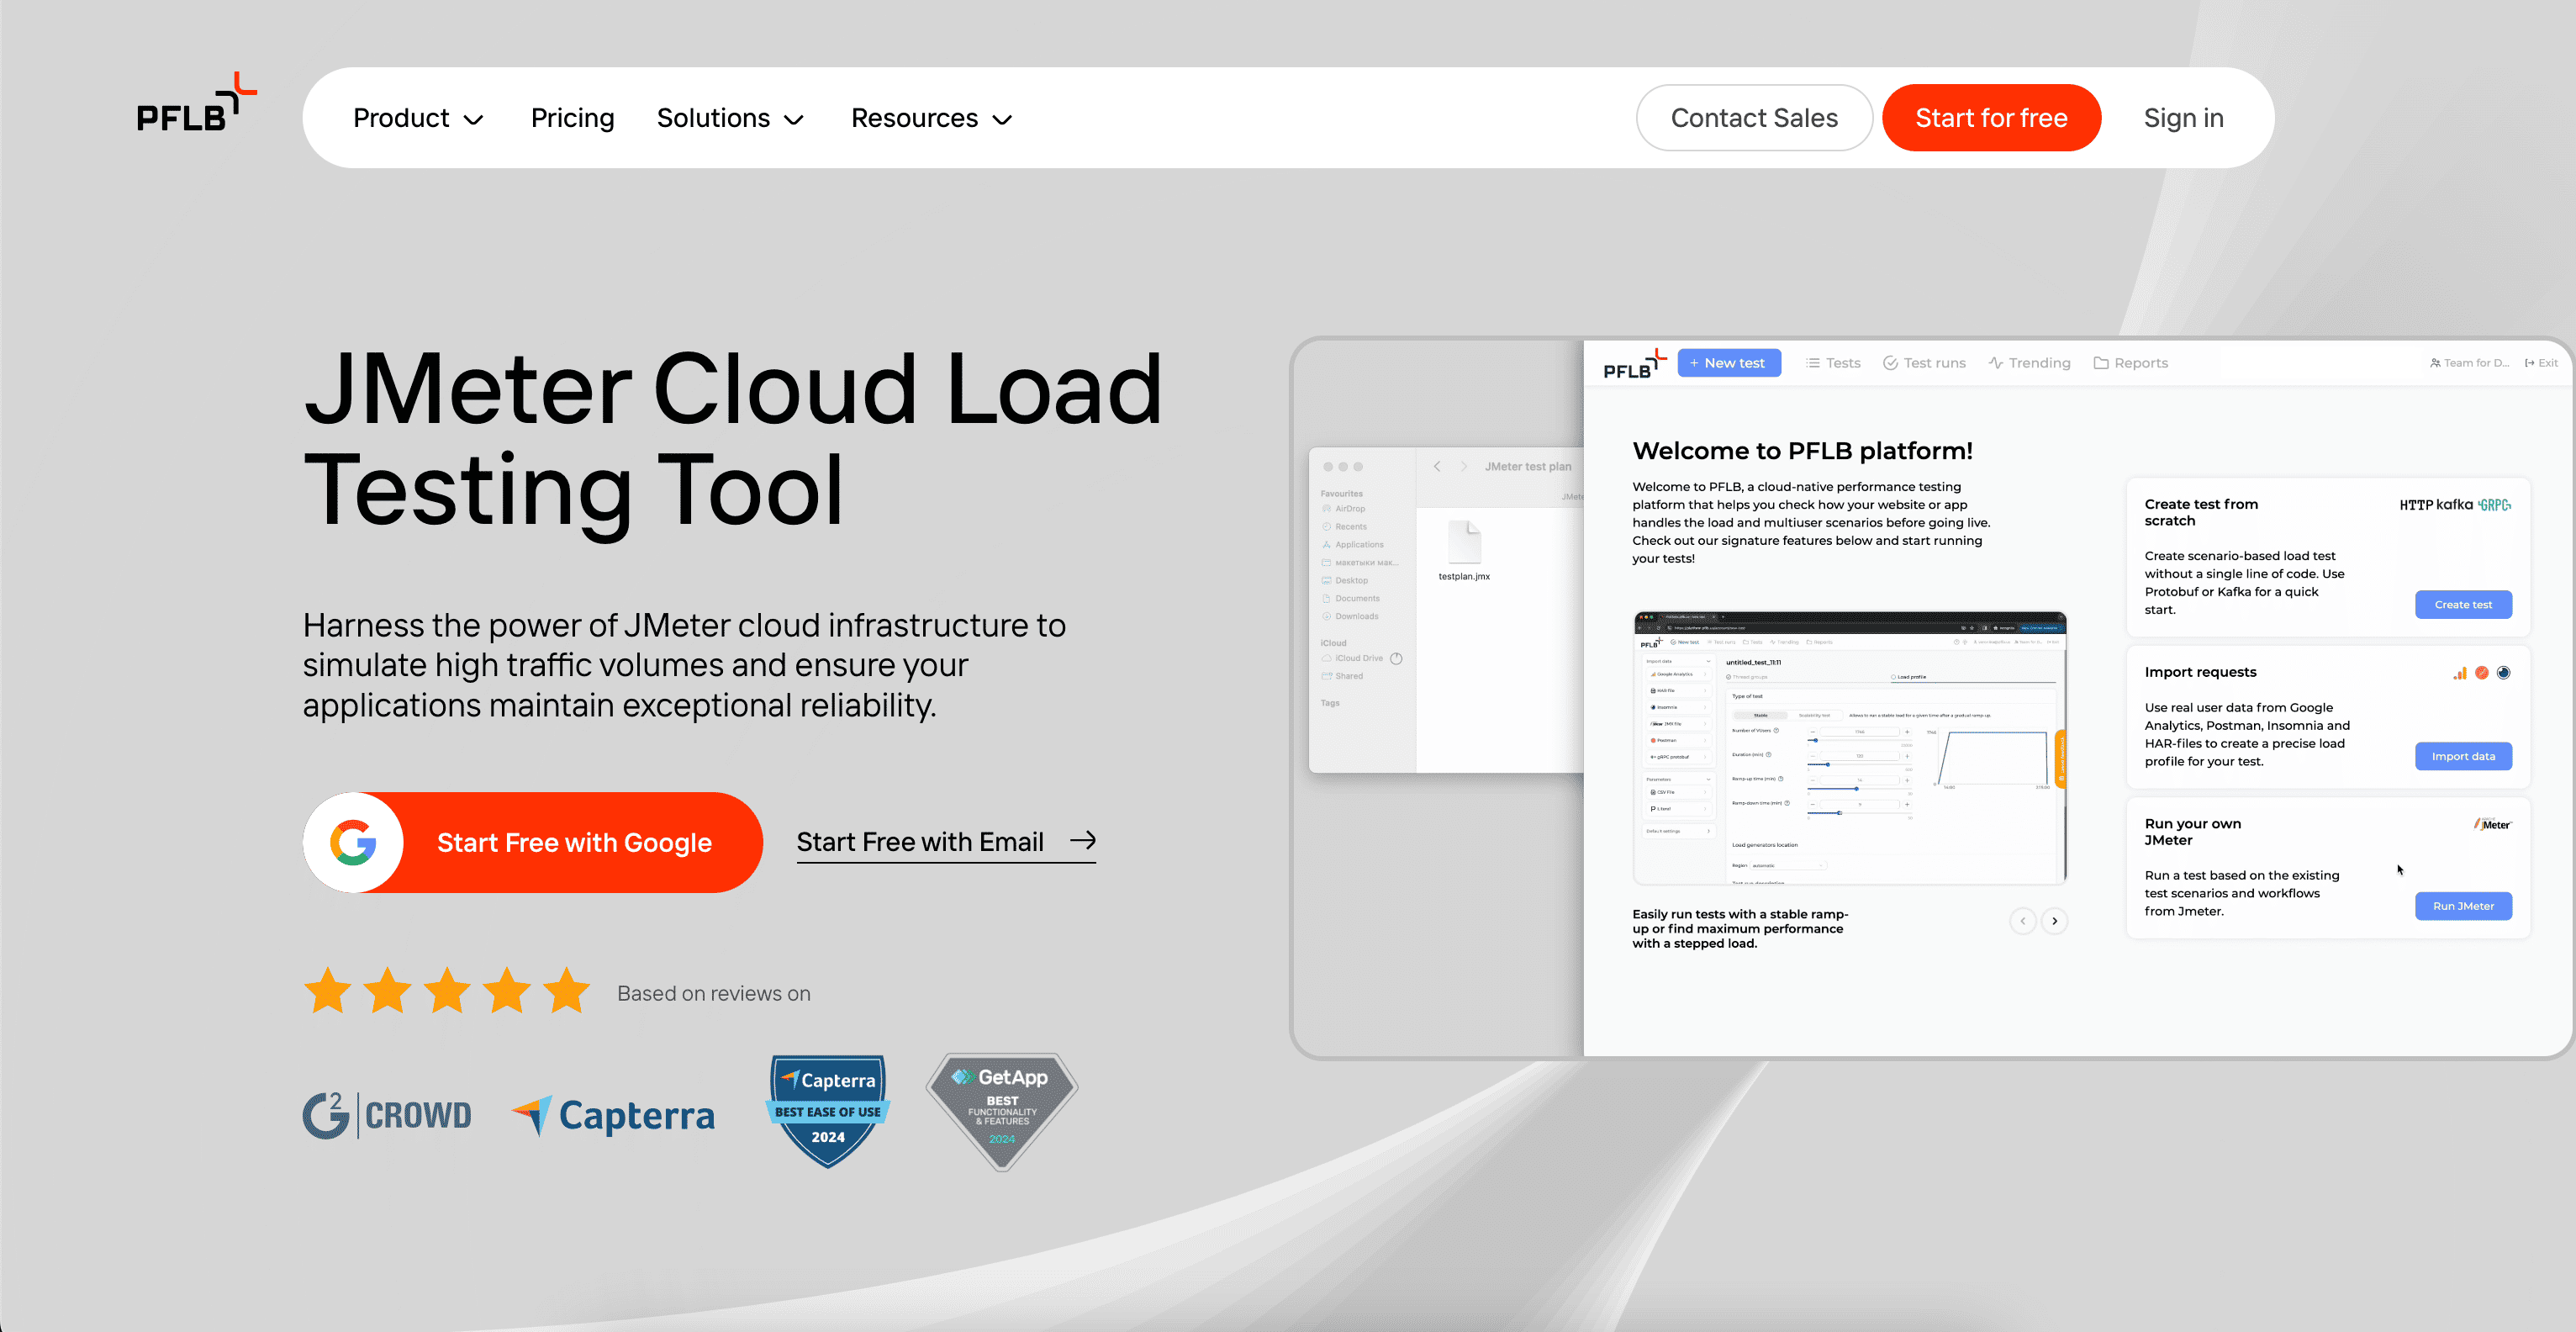2576x1332 pixels.
Task: Click the Based on reviews on text
Action: click(x=713, y=993)
